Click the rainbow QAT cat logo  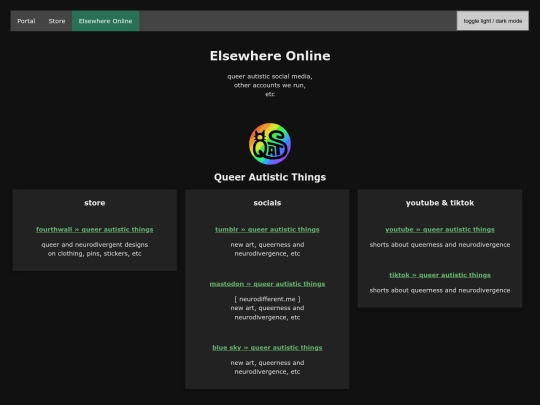(270, 144)
